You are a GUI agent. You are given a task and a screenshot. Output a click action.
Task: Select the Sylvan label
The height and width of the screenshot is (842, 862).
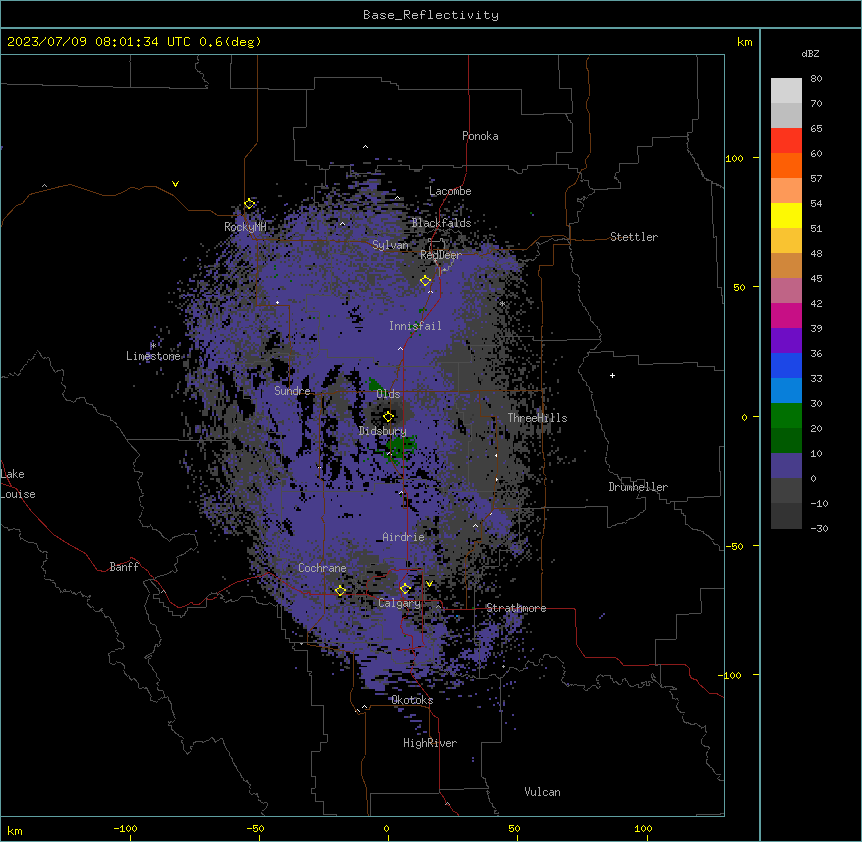(x=390, y=245)
